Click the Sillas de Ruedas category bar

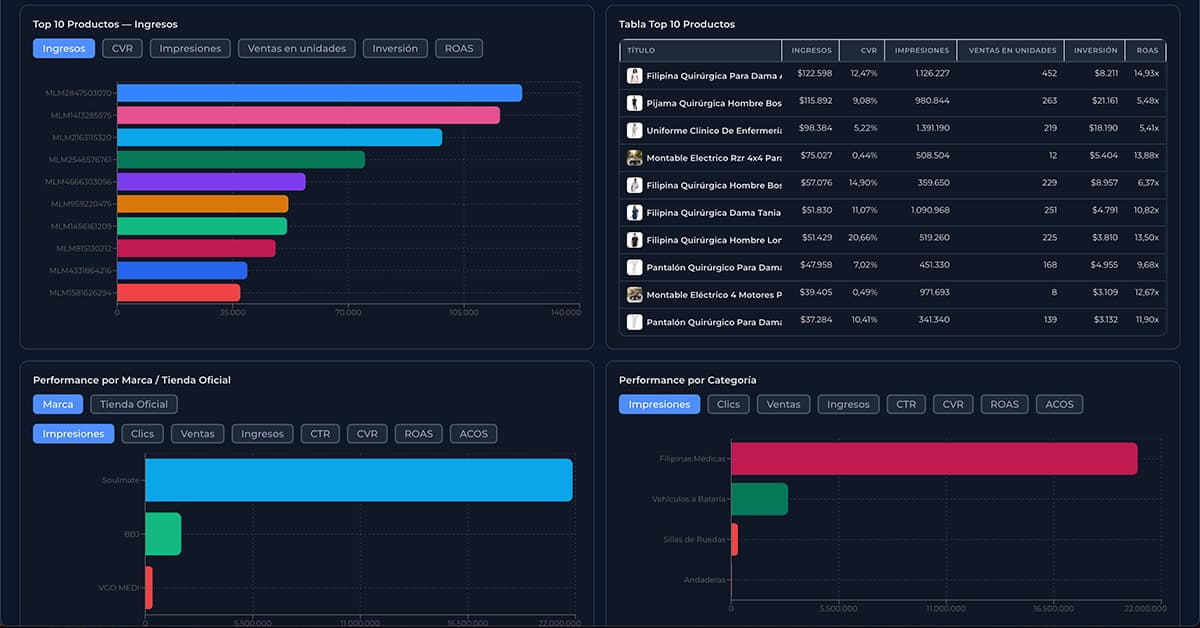[734, 540]
